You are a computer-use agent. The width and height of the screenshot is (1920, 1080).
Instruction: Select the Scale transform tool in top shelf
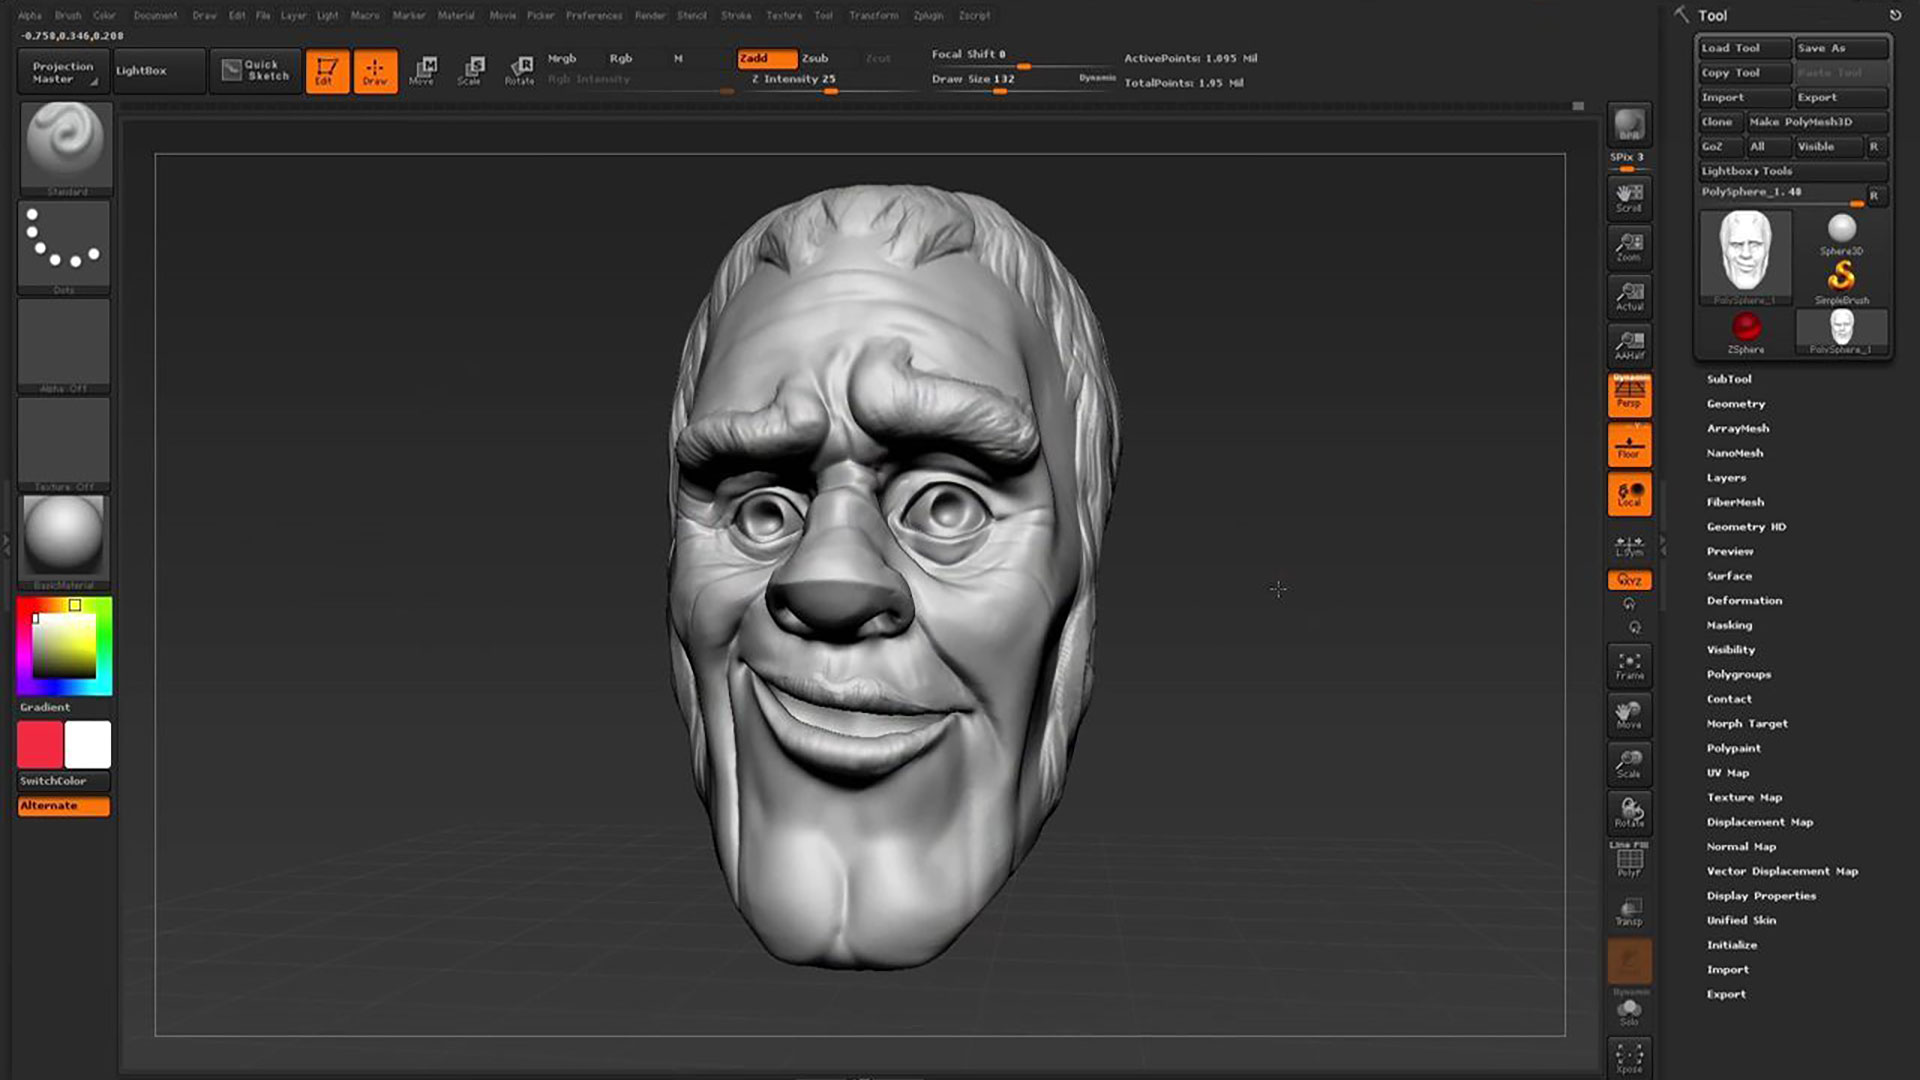(x=471, y=71)
